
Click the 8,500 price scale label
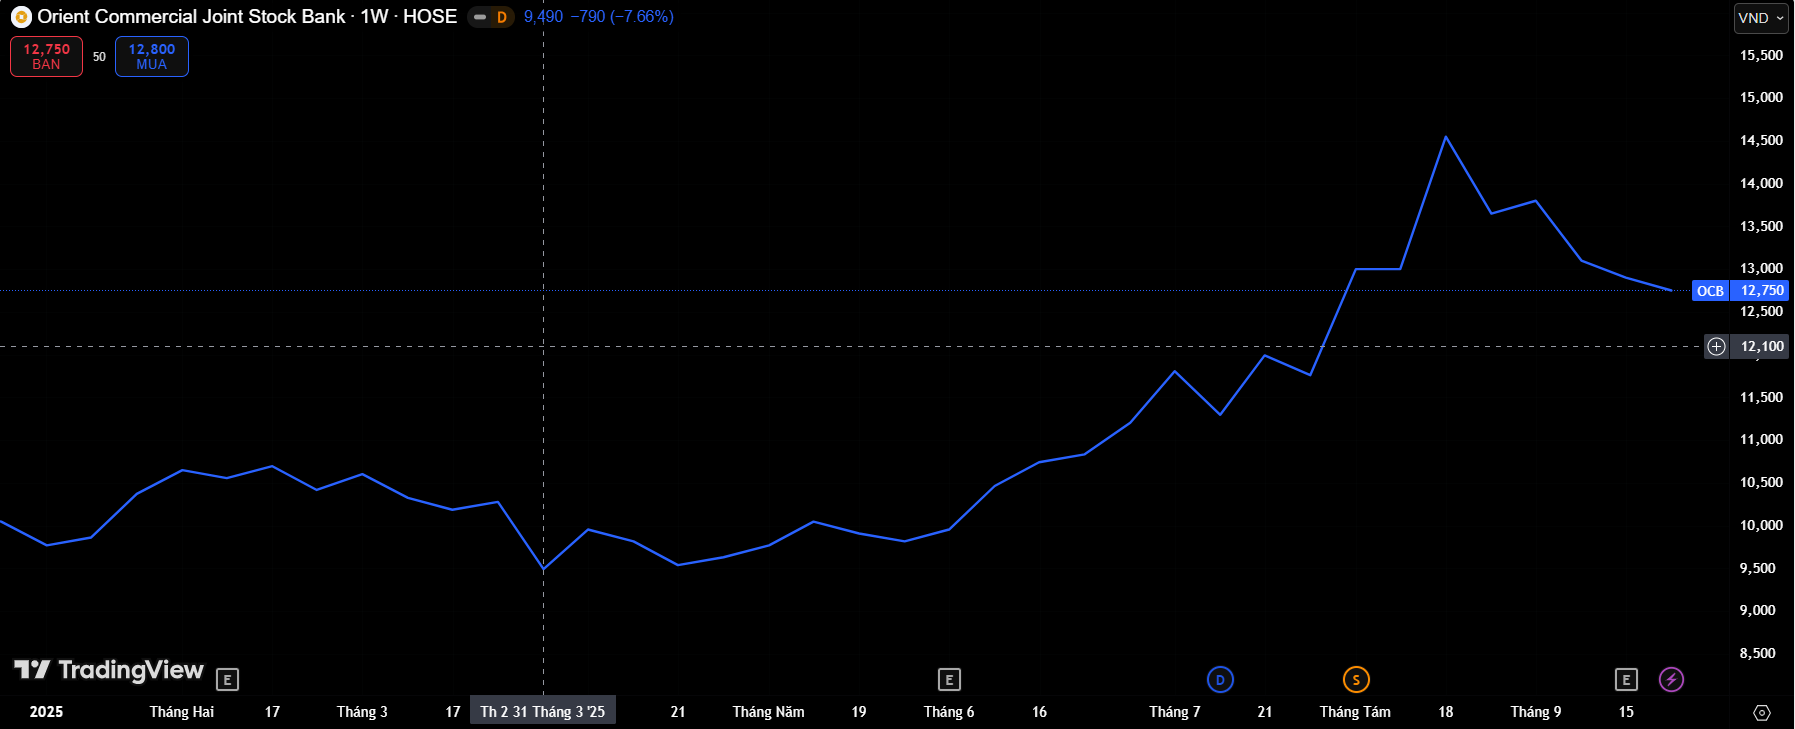(1758, 653)
